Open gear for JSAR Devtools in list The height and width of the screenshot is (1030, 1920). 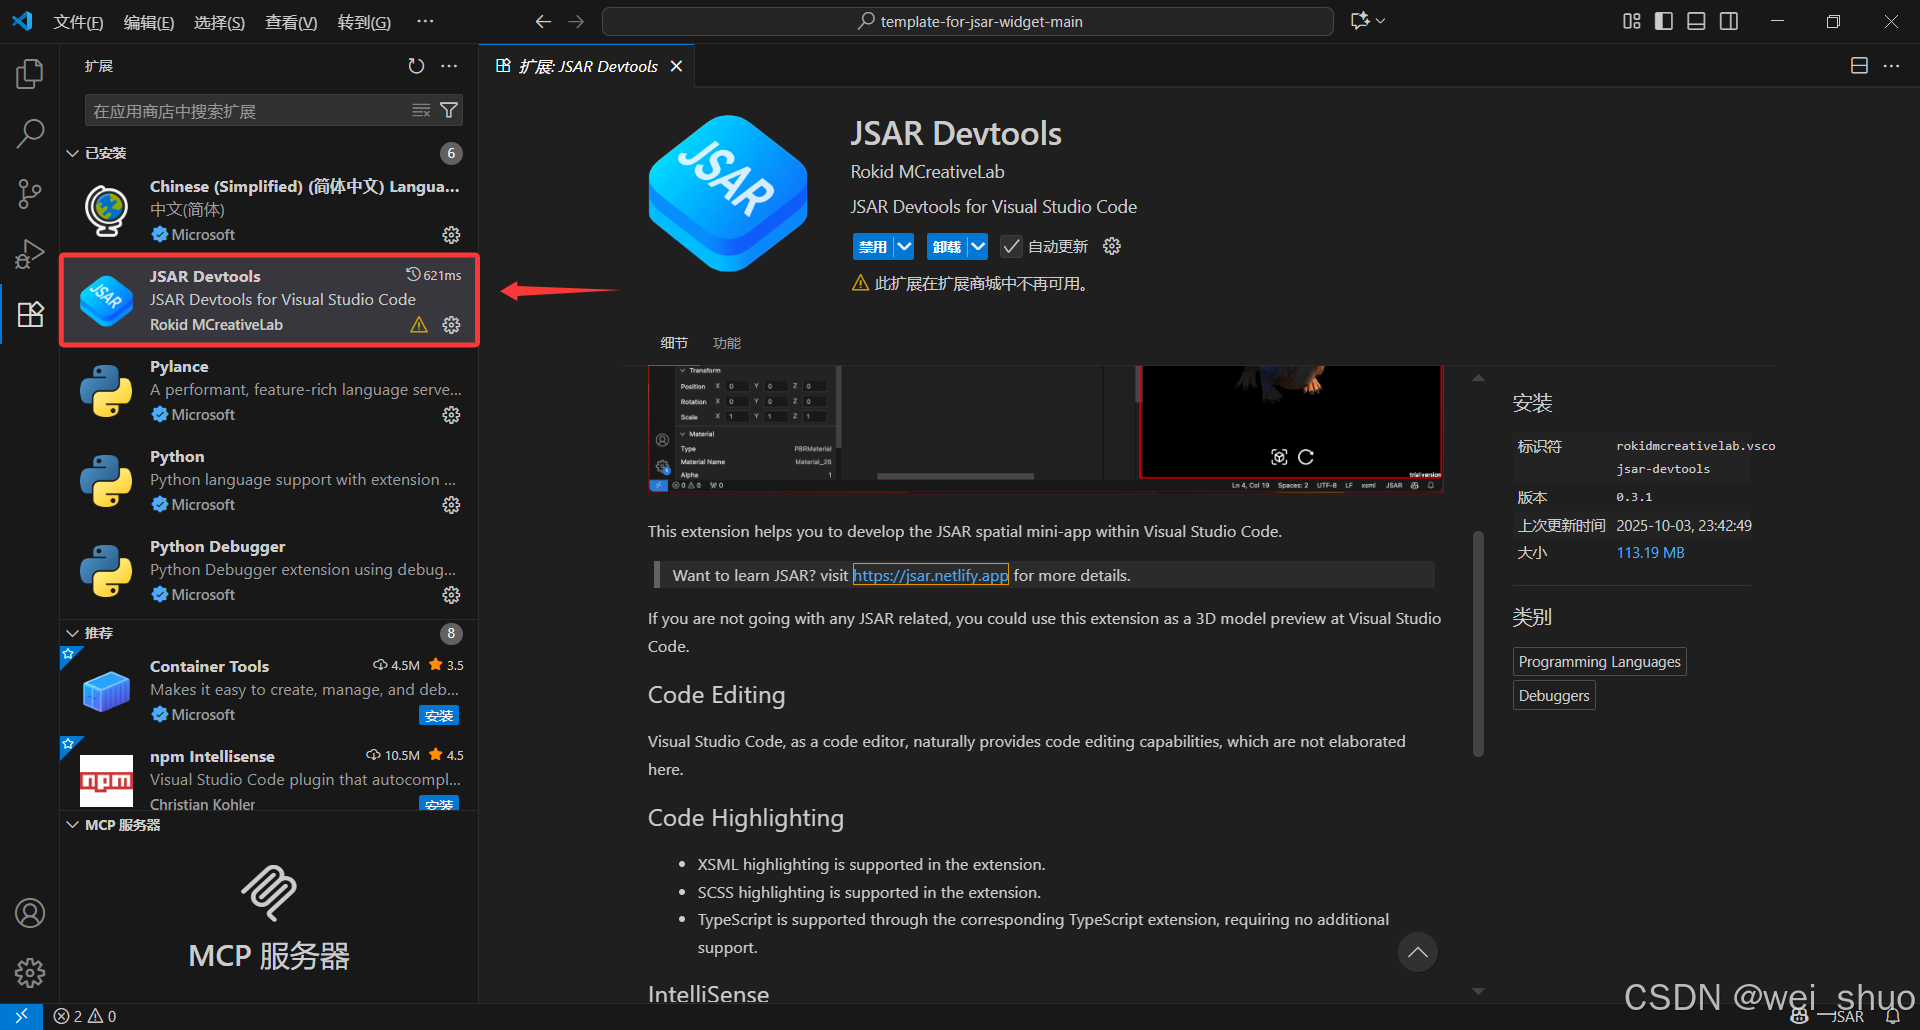point(451,325)
